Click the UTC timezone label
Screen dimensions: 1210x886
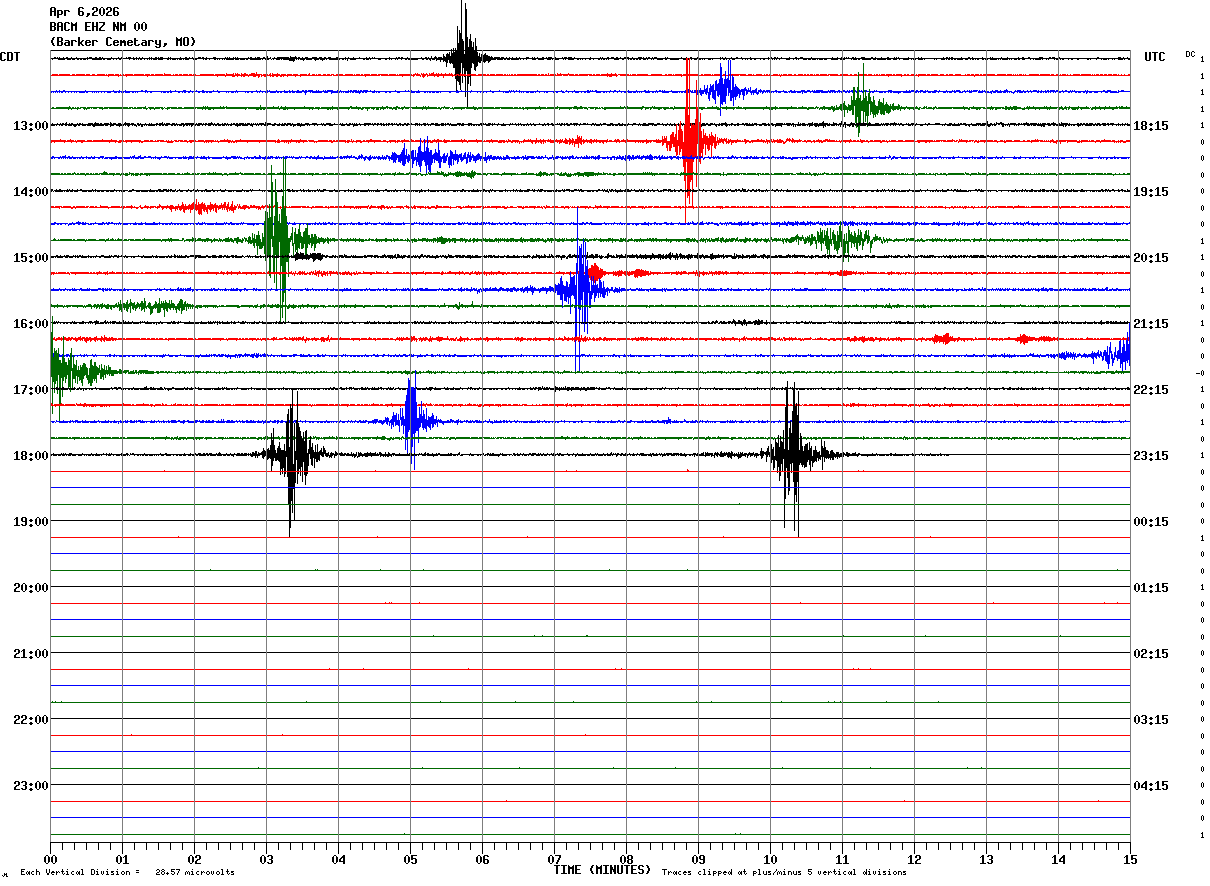(1155, 57)
